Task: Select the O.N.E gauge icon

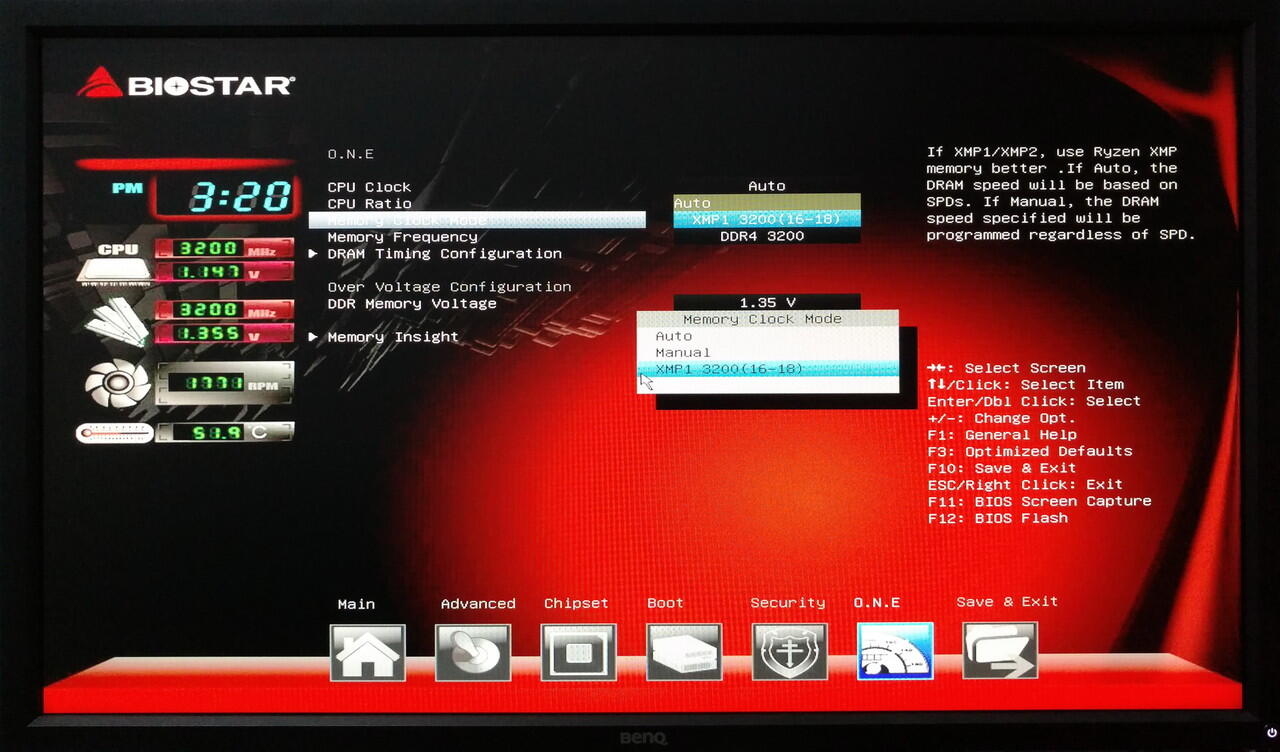Action: tap(895, 651)
